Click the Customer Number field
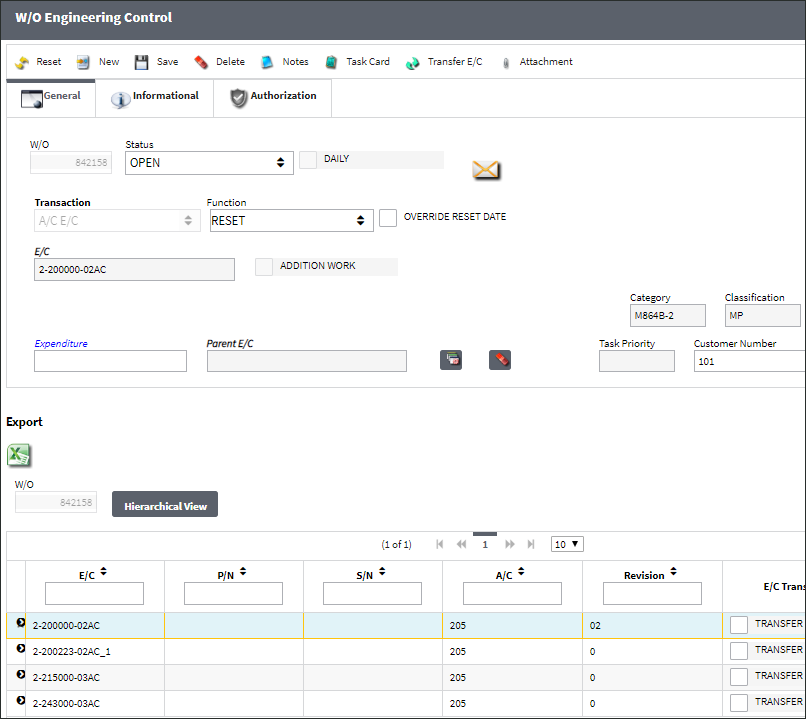The image size is (806, 719). click(749, 361)
